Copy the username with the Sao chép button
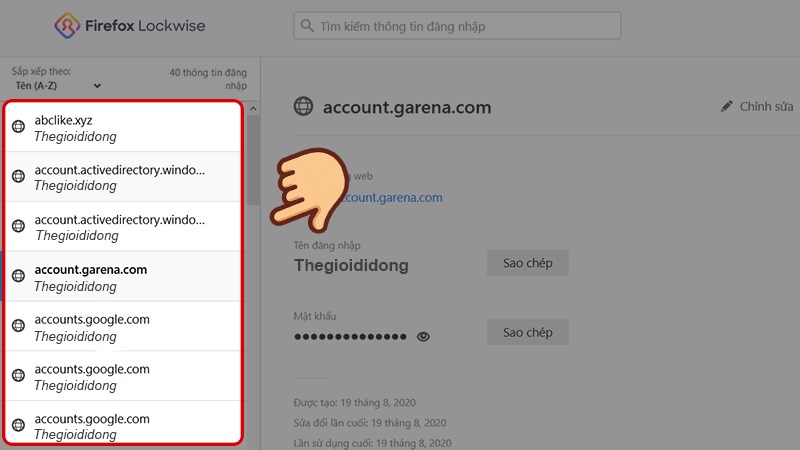800x450 pixels. click(x=528, y=263)
